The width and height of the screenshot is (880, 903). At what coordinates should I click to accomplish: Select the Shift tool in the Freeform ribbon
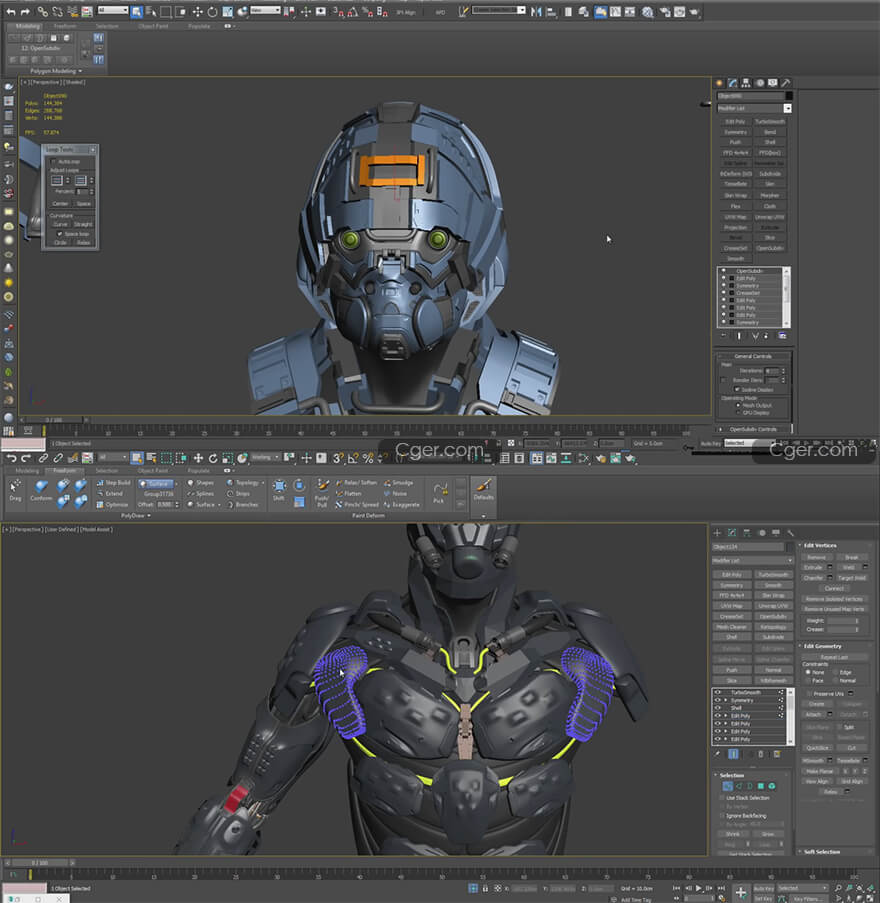click(279, 490)
